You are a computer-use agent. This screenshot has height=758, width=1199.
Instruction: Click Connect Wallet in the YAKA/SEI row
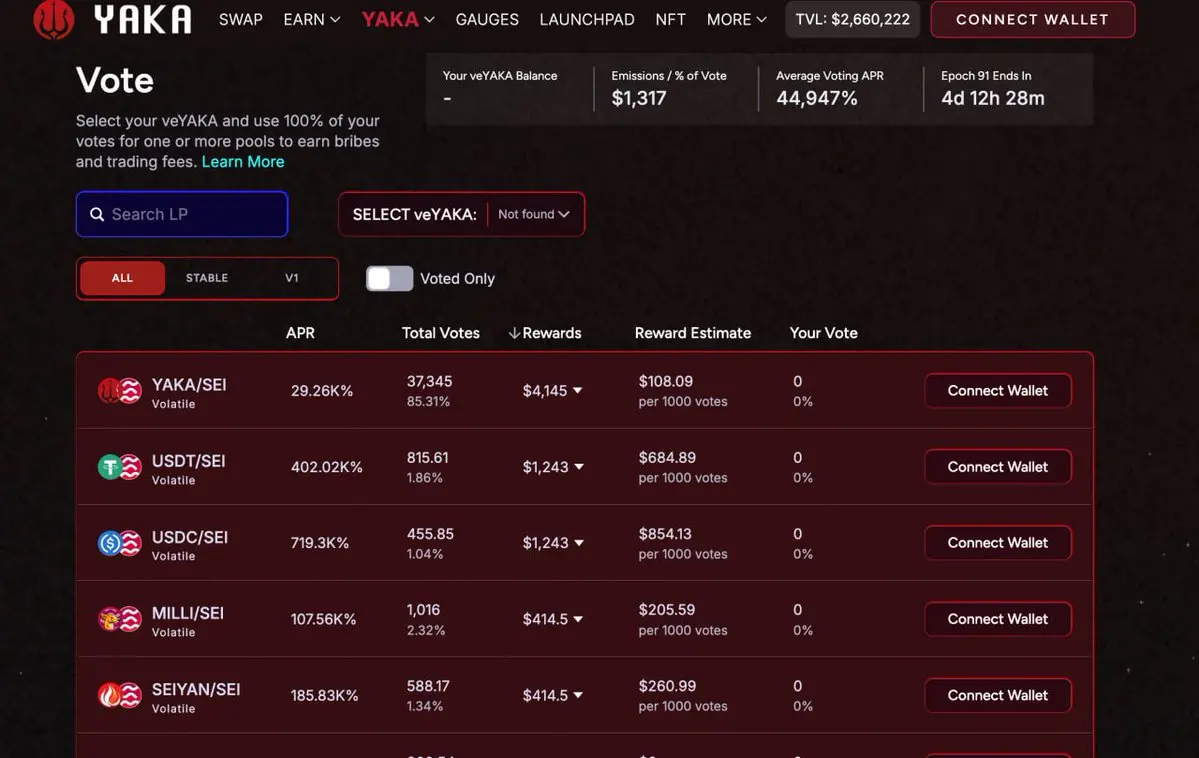pos(998,391)
